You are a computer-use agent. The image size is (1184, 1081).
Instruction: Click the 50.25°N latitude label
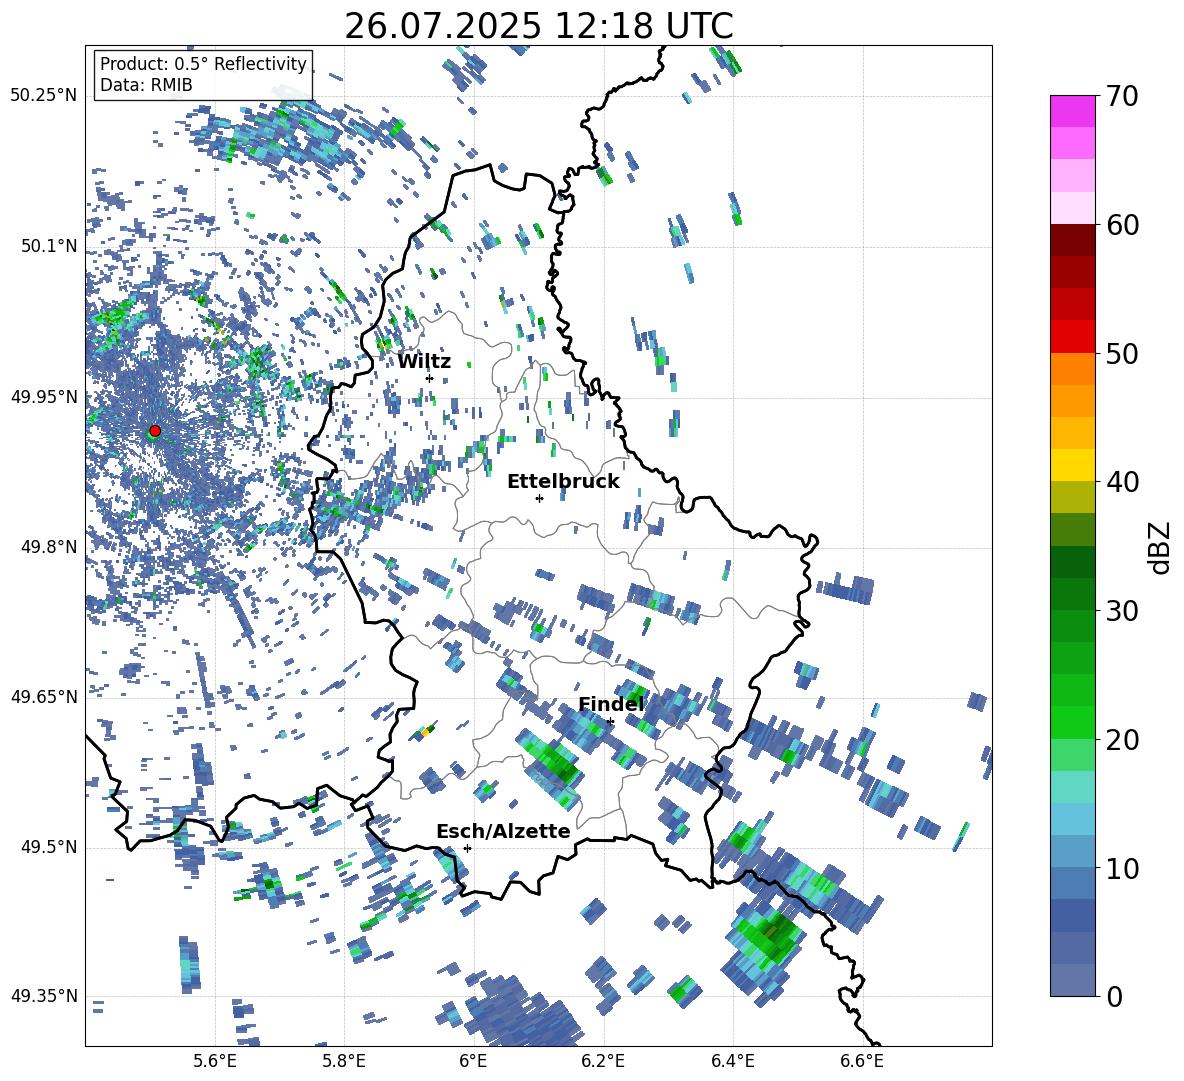click(x=44, y=96)
